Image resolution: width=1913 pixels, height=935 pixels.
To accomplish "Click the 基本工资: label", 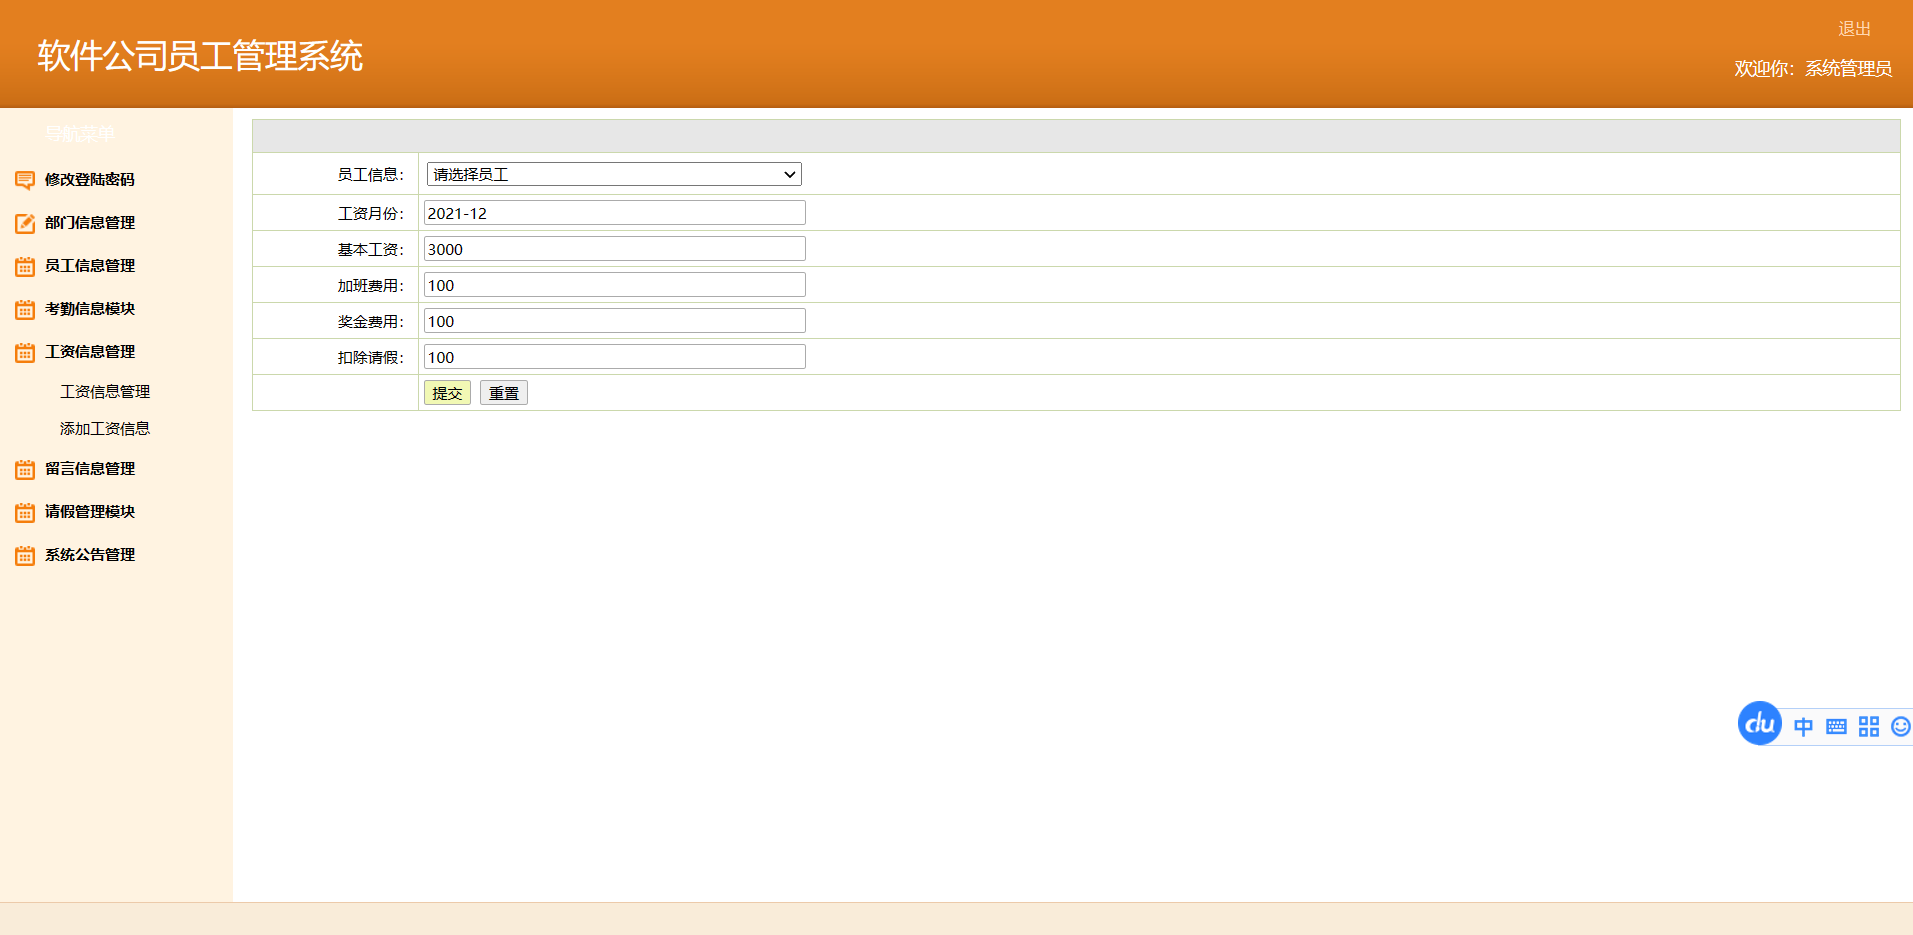I will (371, 250).
